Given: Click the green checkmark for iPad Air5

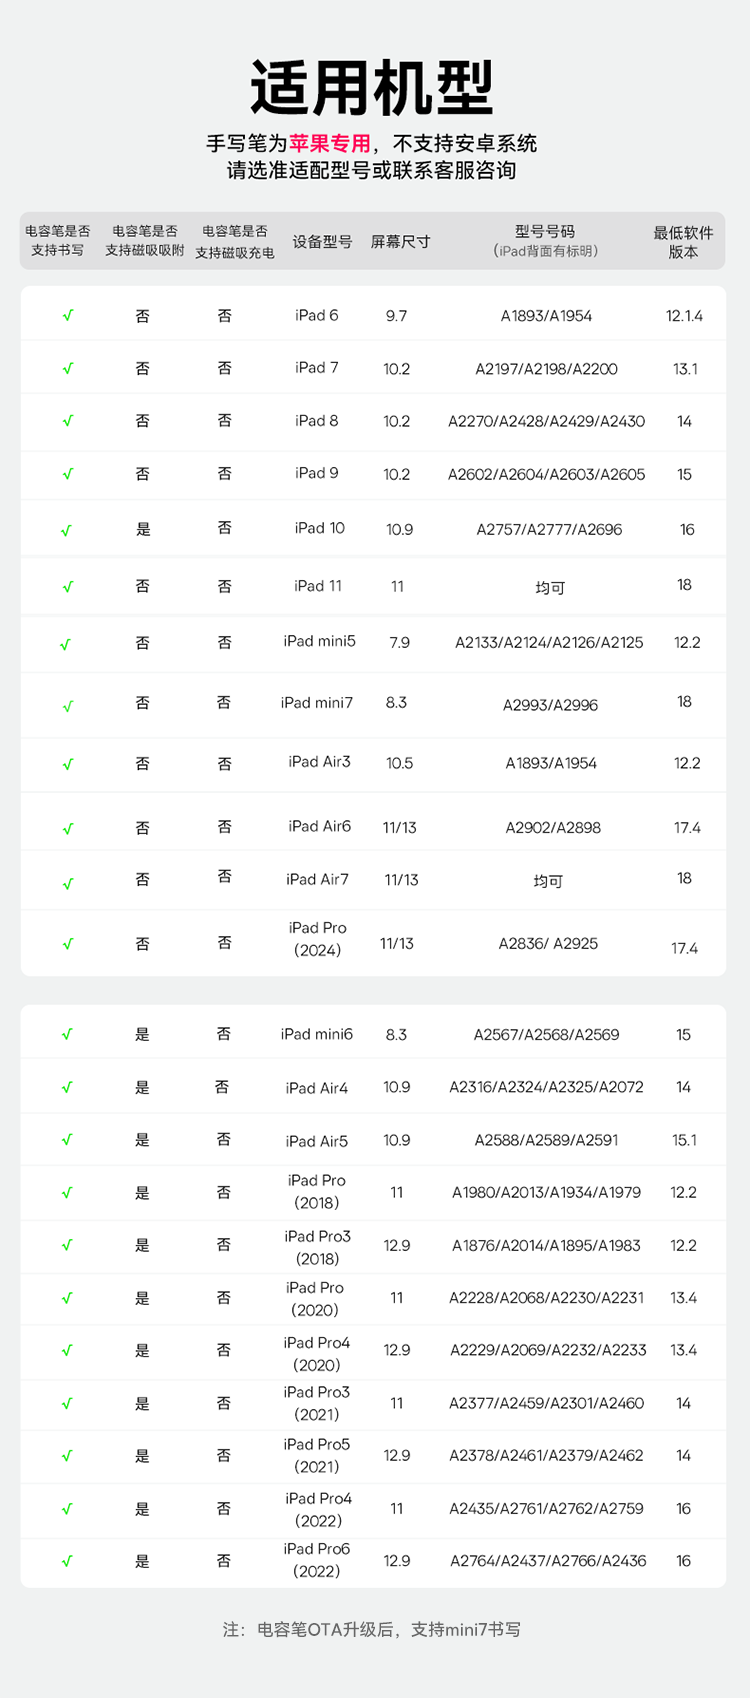Looking at the screenshot, I should pos(67,1139).
